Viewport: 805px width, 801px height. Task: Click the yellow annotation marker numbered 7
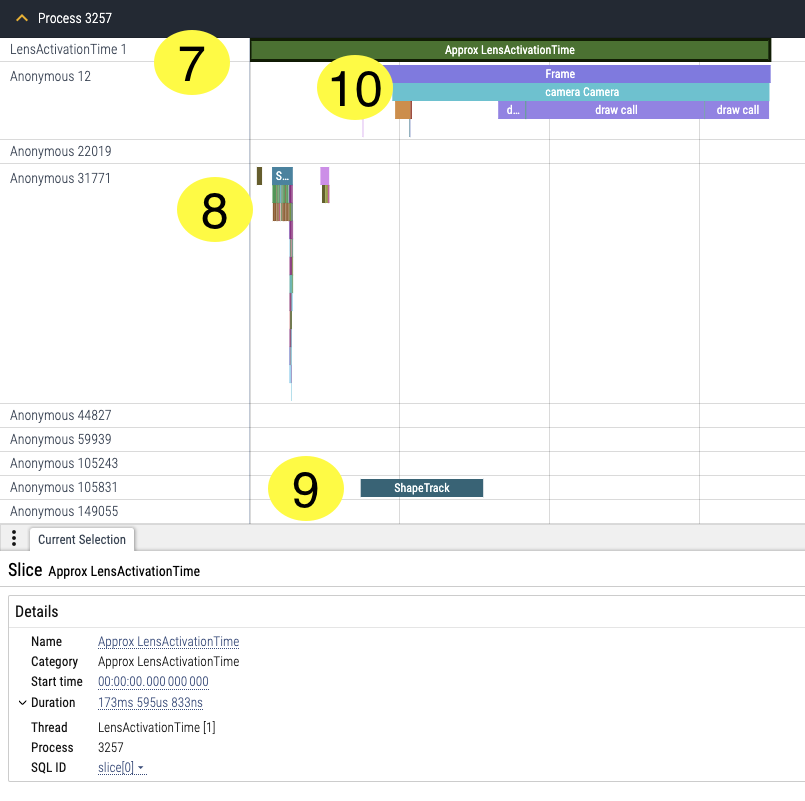point(192,63)
